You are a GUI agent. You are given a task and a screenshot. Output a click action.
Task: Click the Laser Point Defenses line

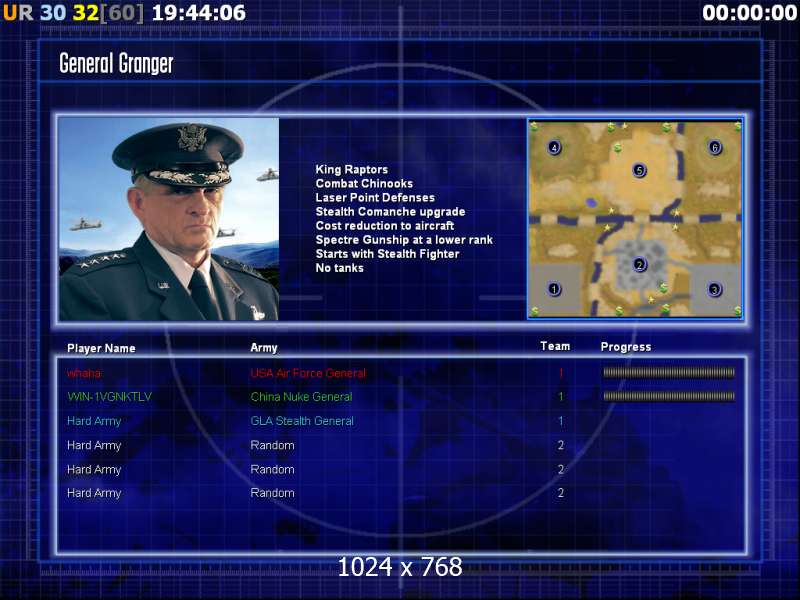(375, 197)
